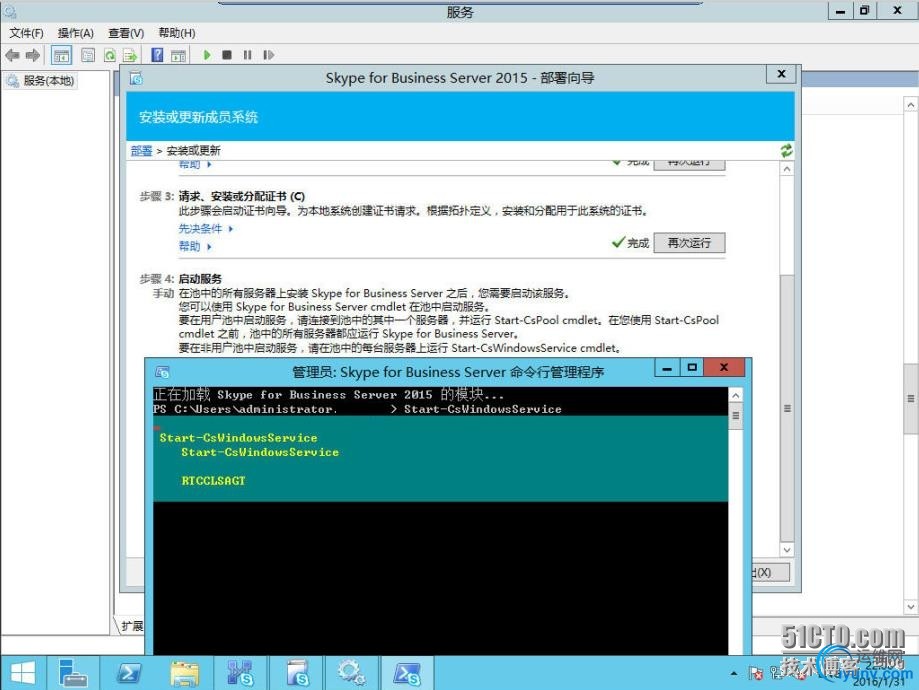Open Windows Start button

pyautogui.click(x=23, y=673)
